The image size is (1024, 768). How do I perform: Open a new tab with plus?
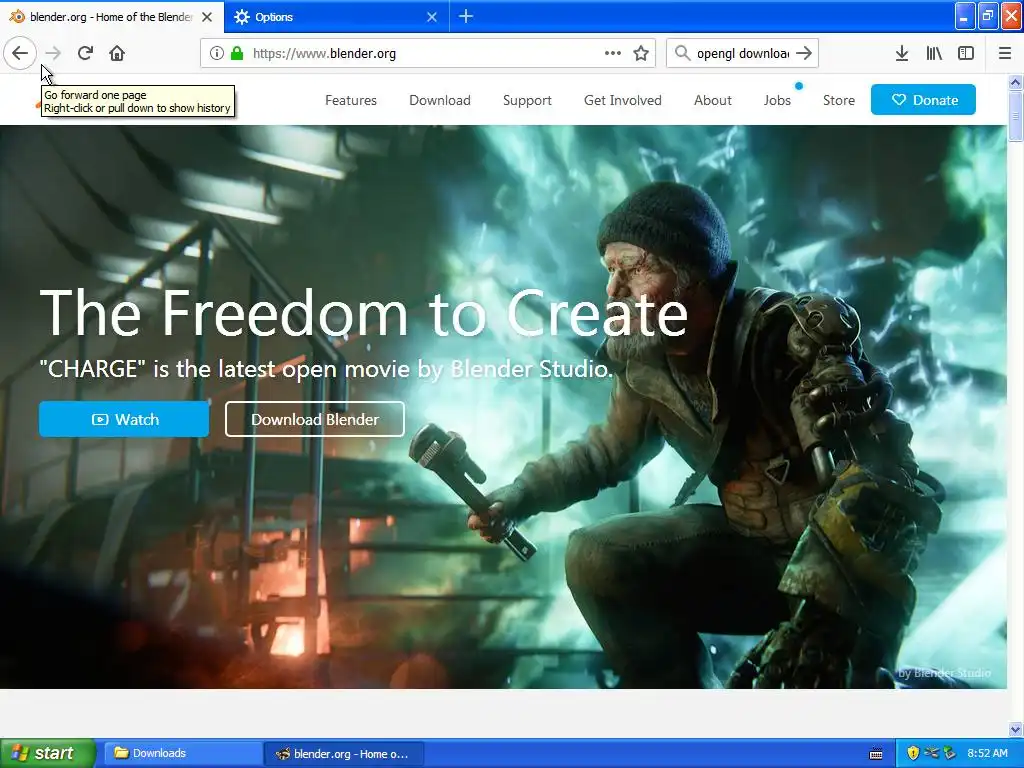click(x=466, y=16)
